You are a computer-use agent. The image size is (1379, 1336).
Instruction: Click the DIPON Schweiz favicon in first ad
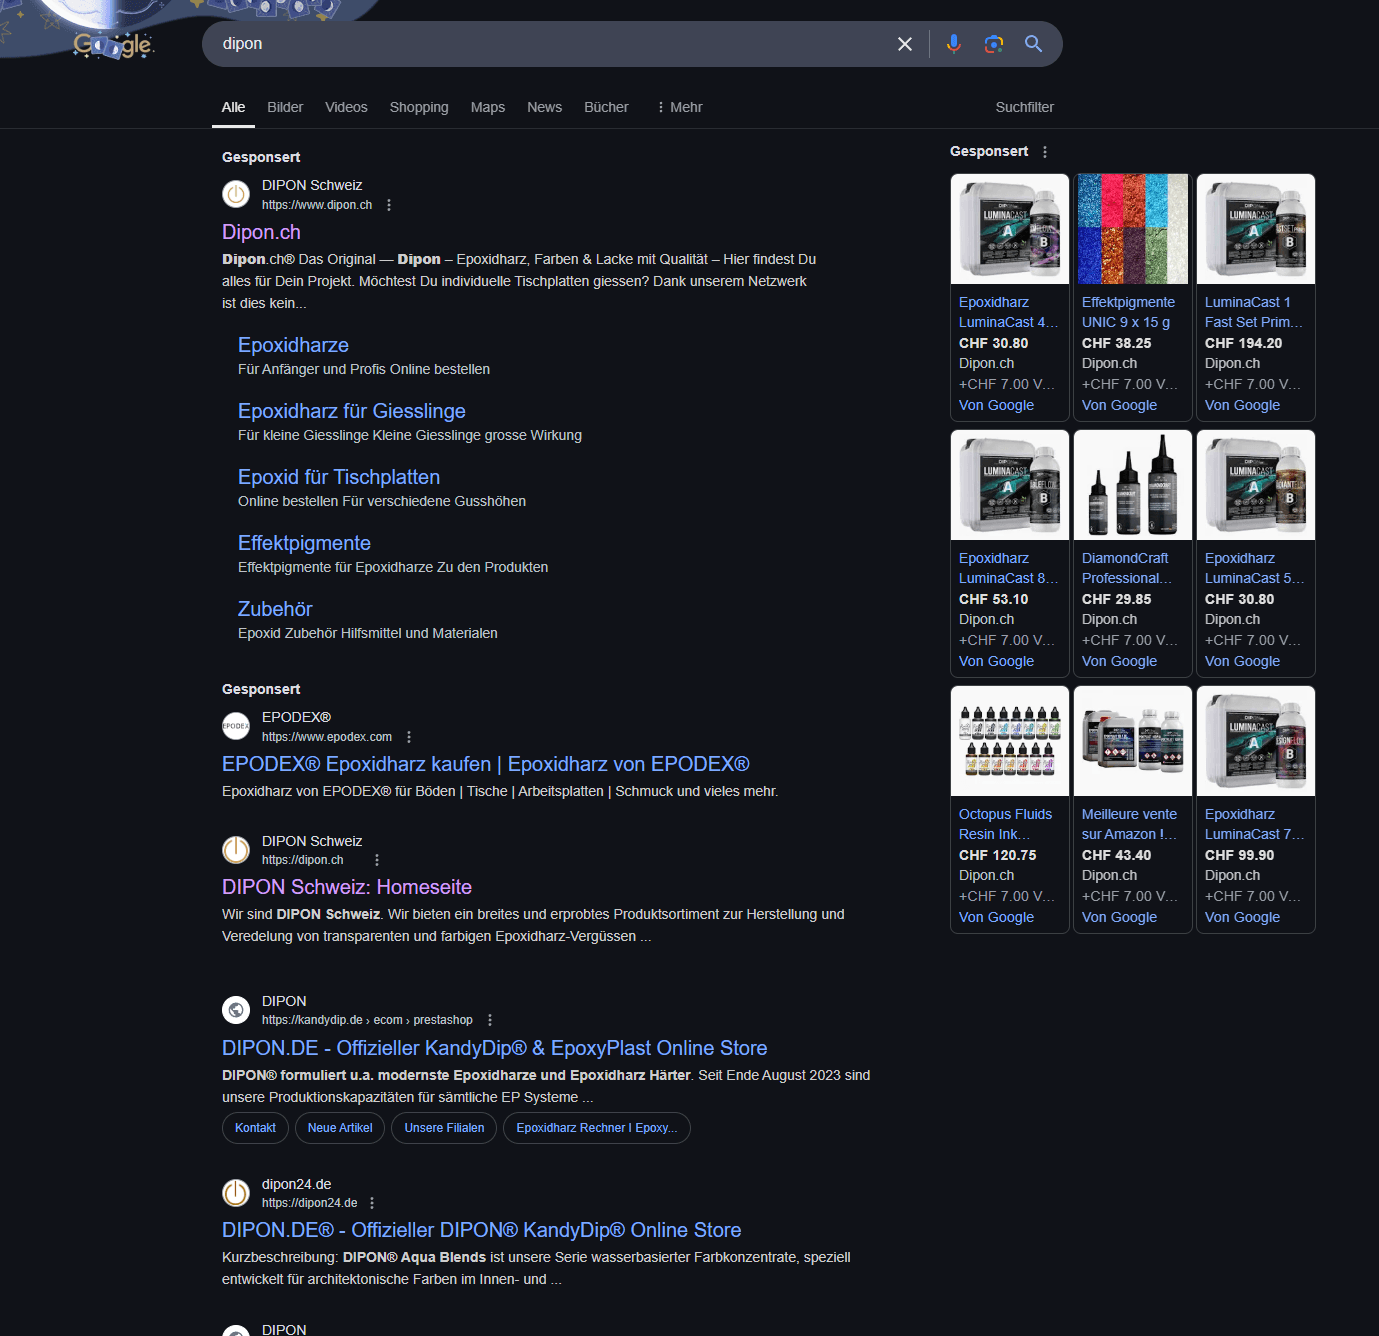pos(236,194)
